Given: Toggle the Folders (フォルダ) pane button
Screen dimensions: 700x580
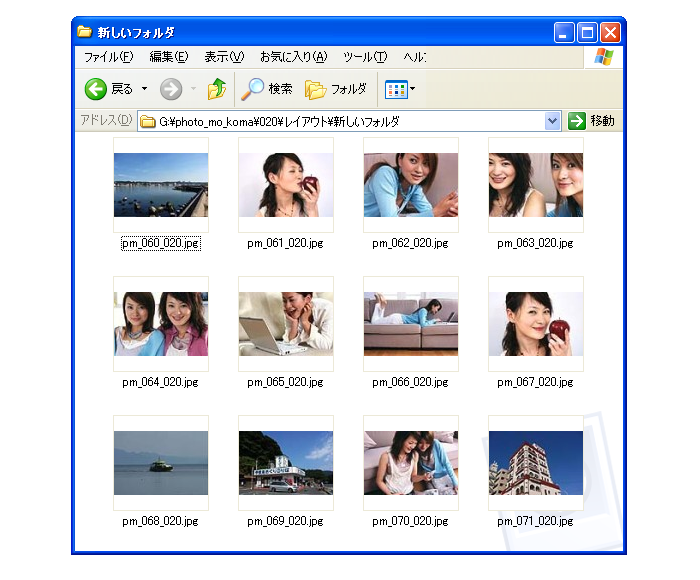Looking at the screenshot, I should 336,89.
